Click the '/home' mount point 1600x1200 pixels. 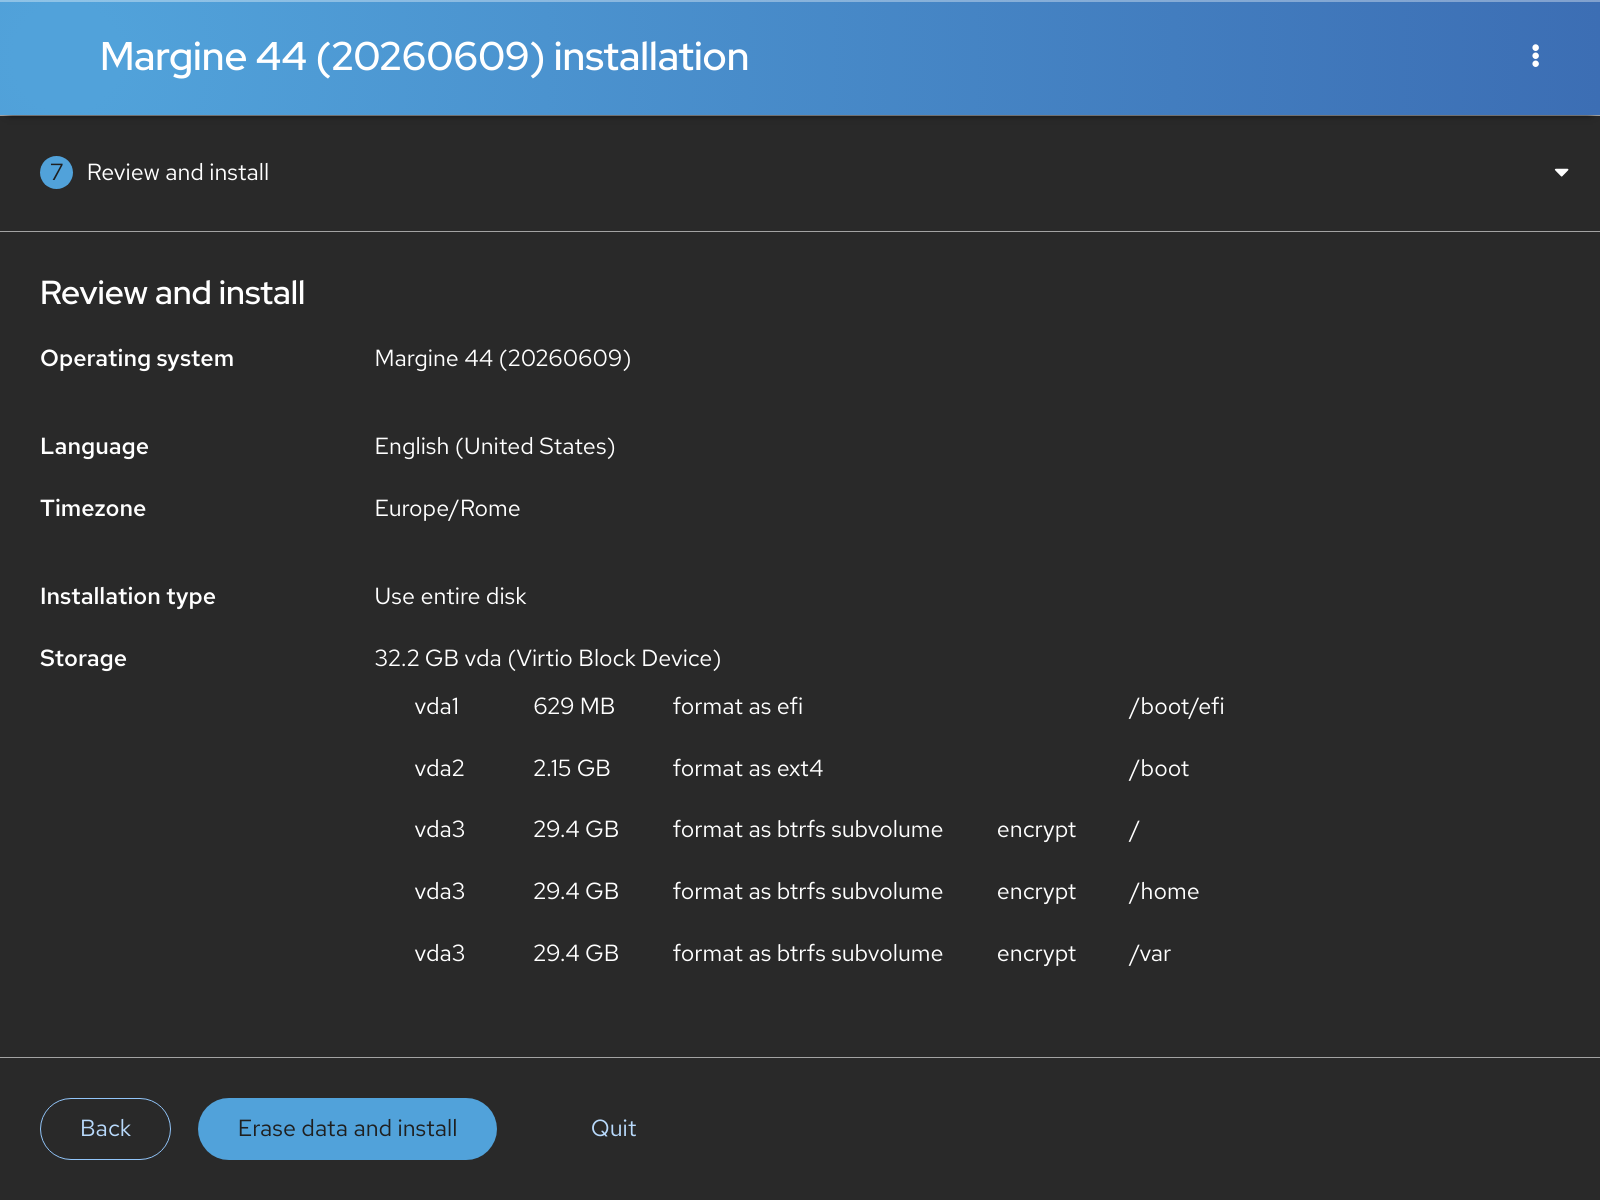[1164, 892]
